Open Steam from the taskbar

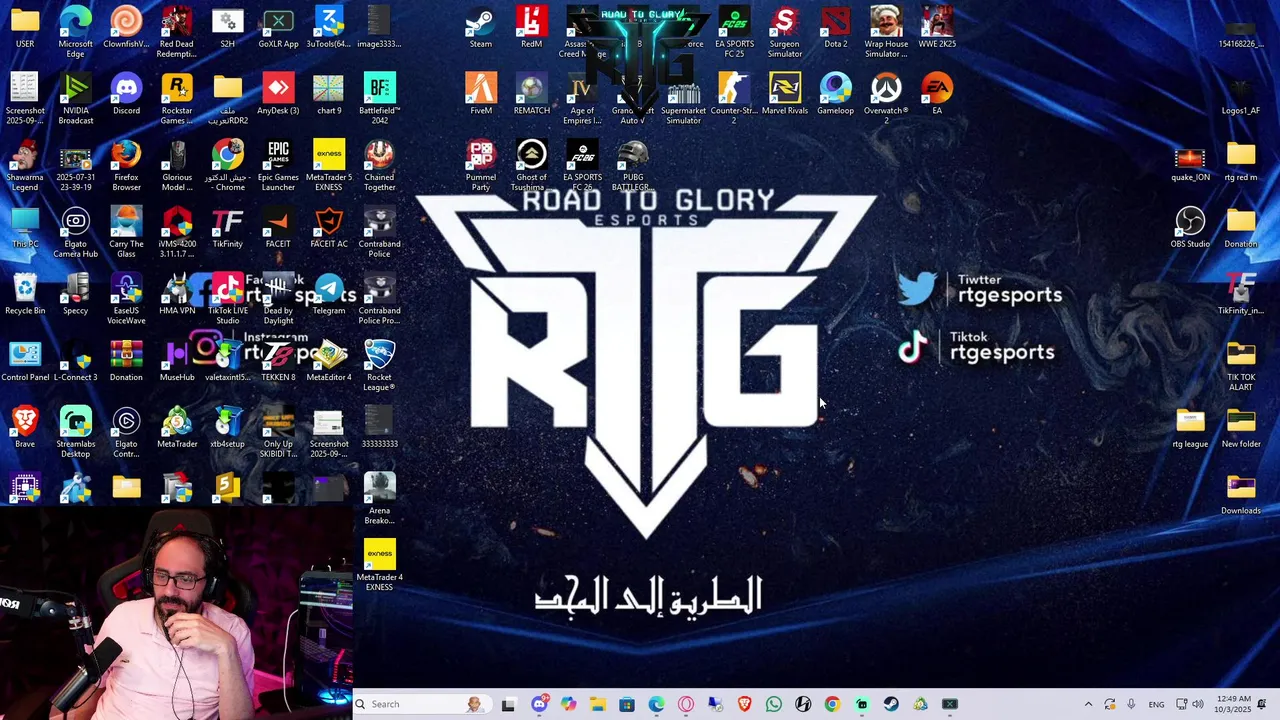[891, 704]
